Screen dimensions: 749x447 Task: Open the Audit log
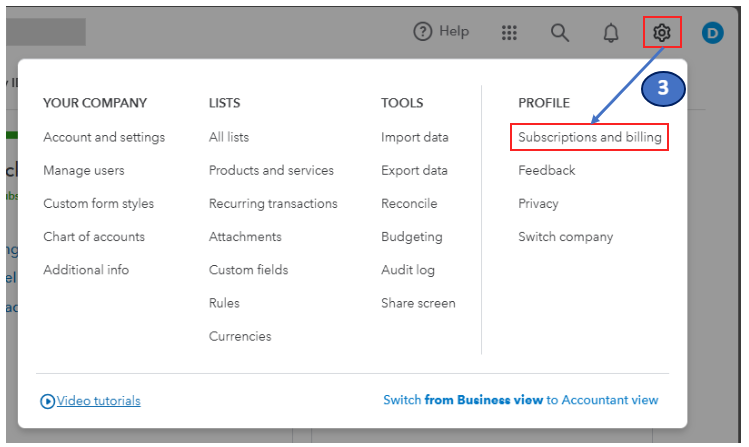click(x=410, y=270)
